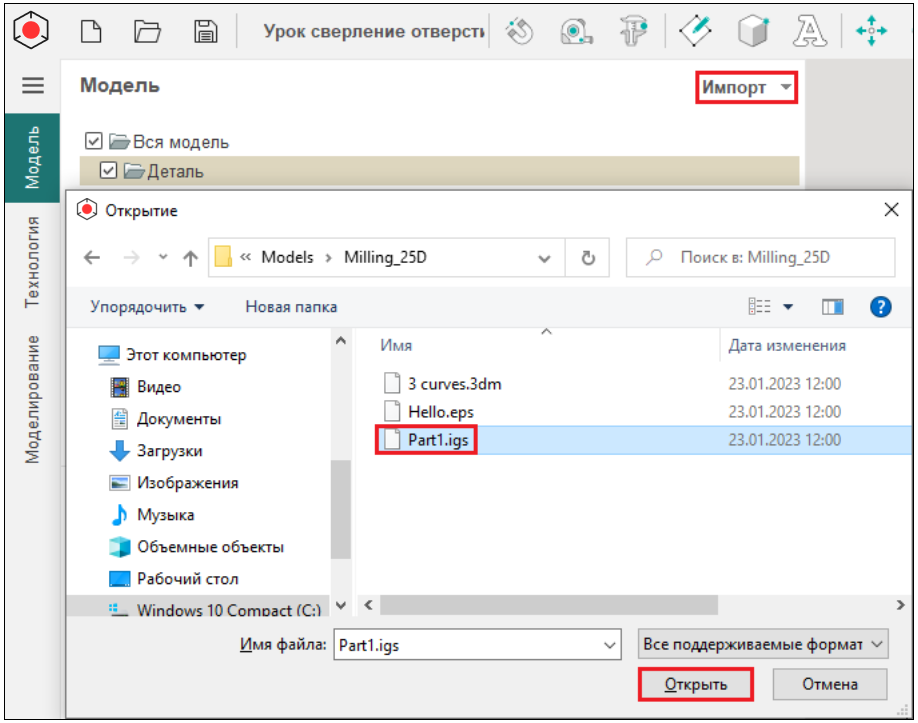Uncheck the Вся модель checkbox
The height and width of the screenshot is (723, 918).
94,142
